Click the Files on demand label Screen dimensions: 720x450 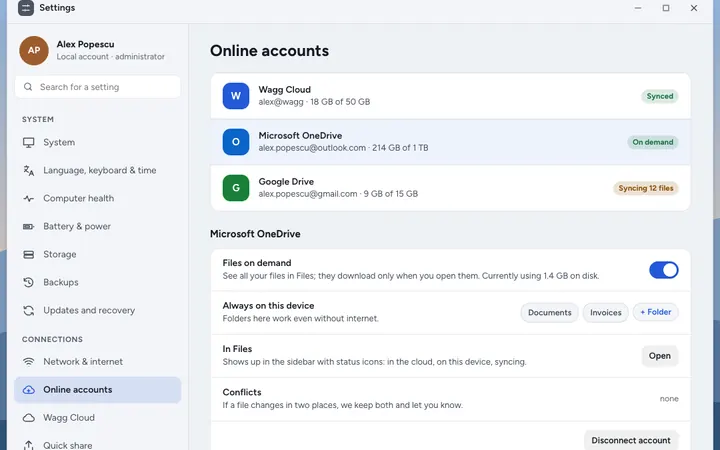[x=257, y=263]
